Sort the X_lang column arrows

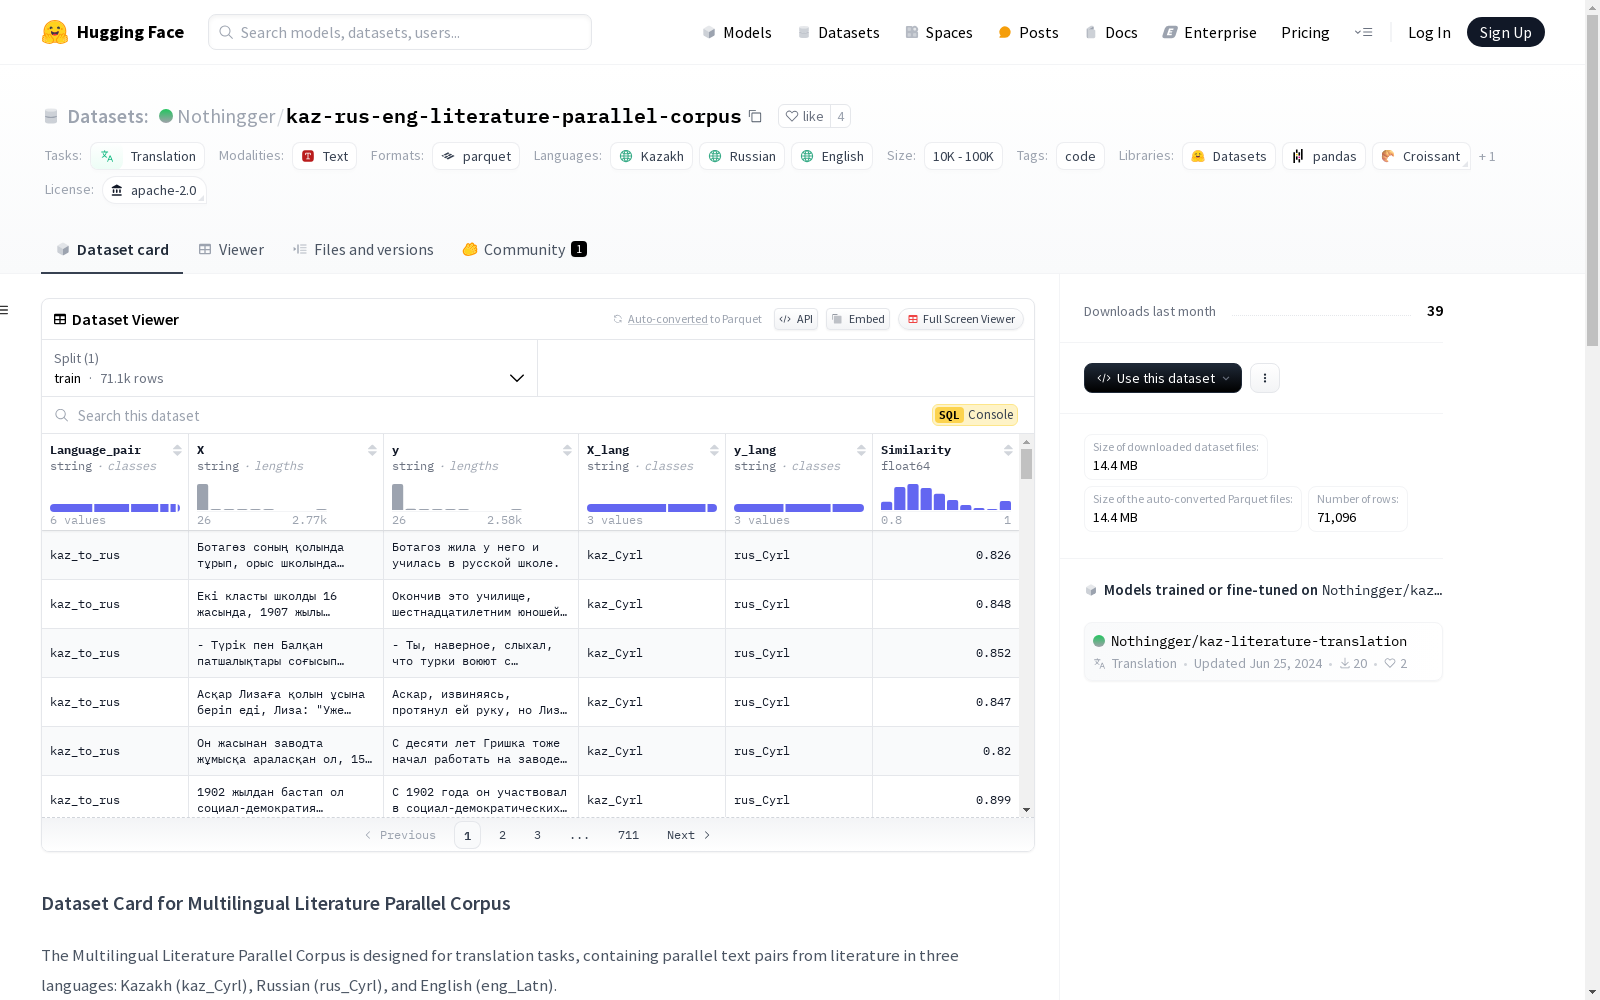pos(714,450)
